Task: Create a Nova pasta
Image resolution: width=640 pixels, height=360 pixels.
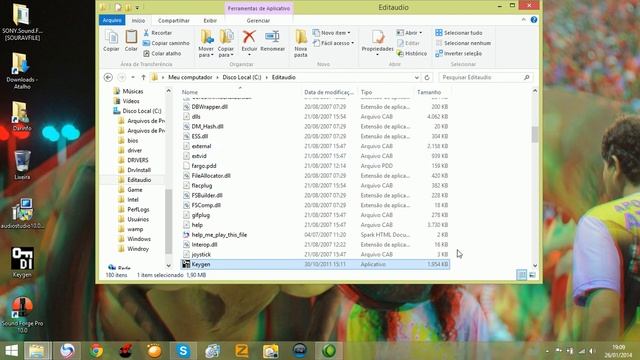Action: 301,43
